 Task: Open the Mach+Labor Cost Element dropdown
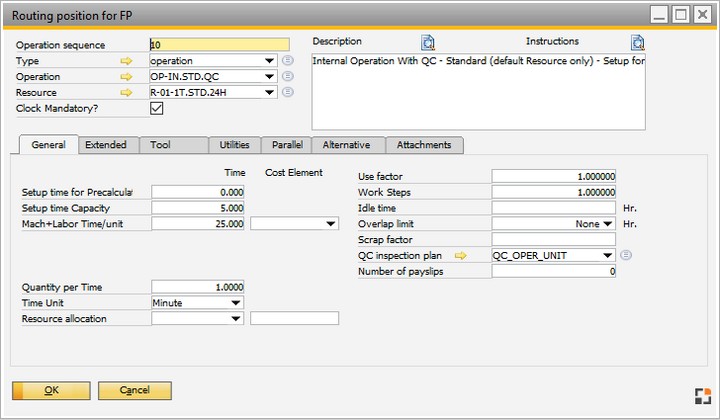(x=331, y=224)
